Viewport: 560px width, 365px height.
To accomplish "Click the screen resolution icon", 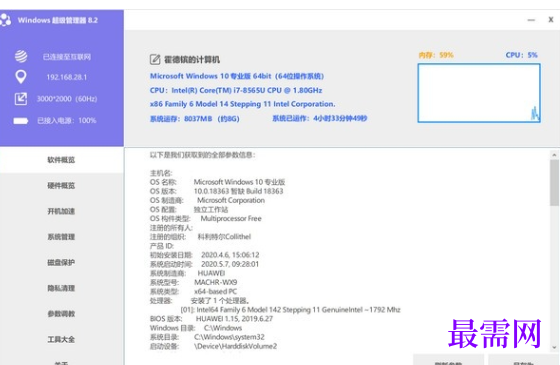I will click(x=21, y=99).
